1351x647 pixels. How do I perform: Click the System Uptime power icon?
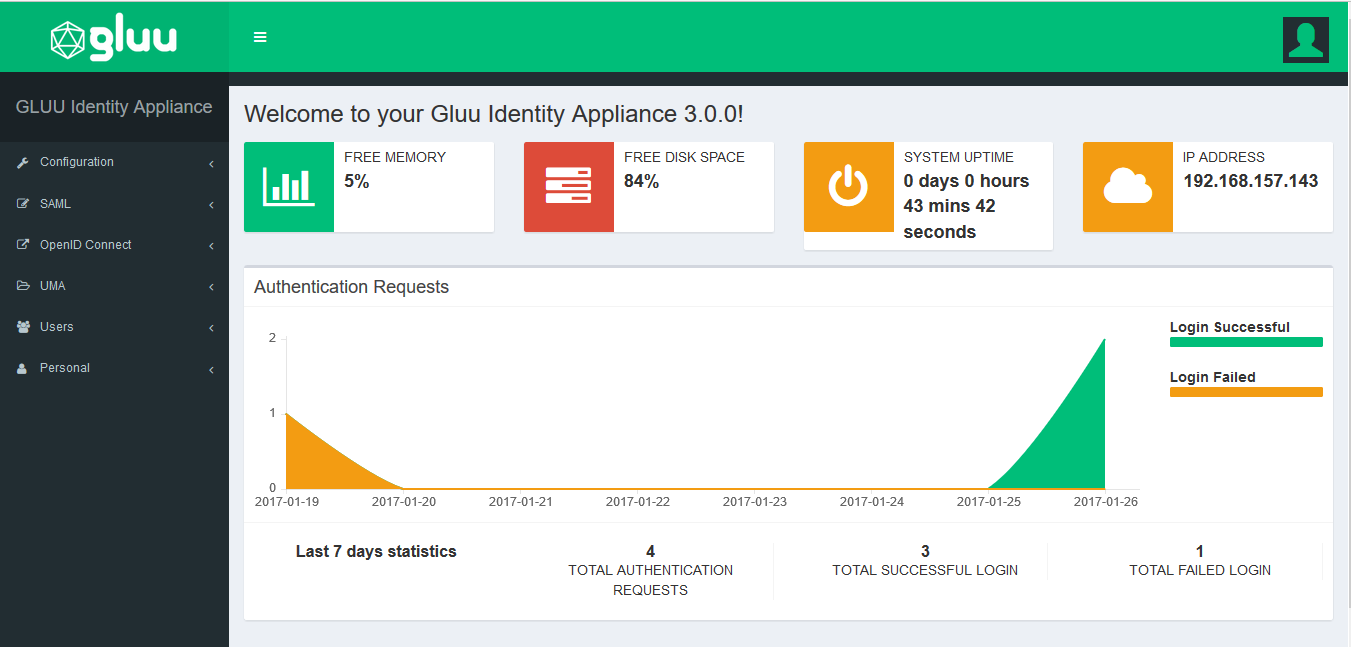pos(848,187)
